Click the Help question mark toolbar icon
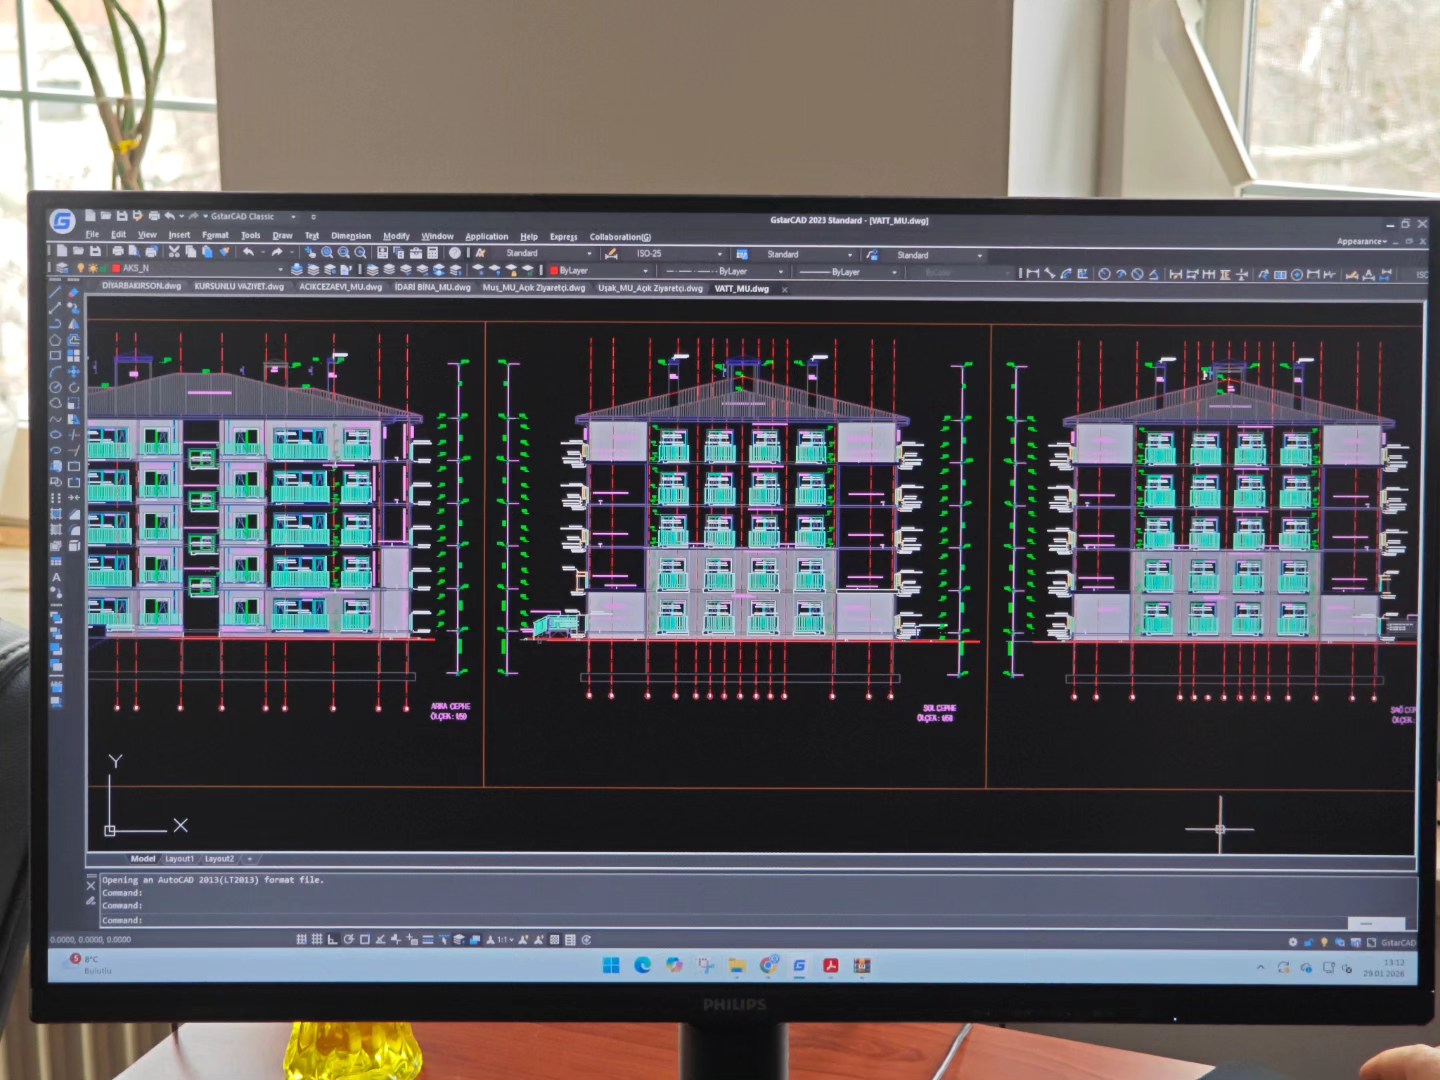 tap(455, 253)
